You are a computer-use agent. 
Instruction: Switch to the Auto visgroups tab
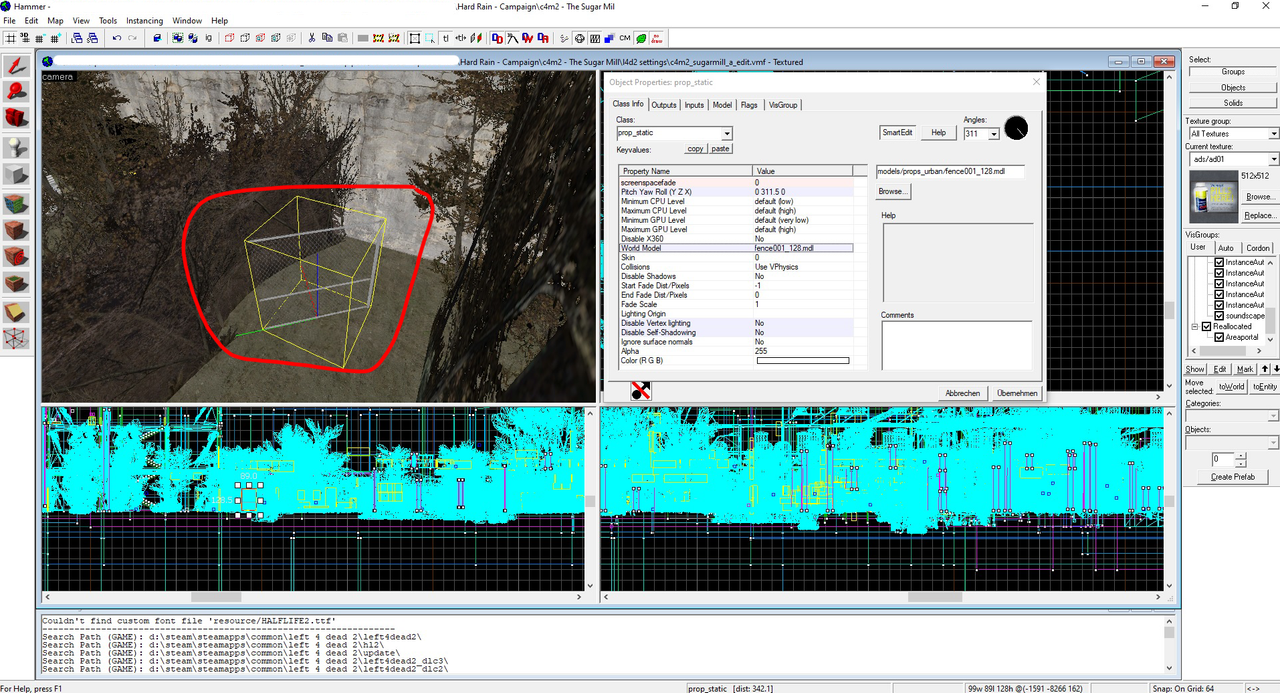click(1226, 248)
